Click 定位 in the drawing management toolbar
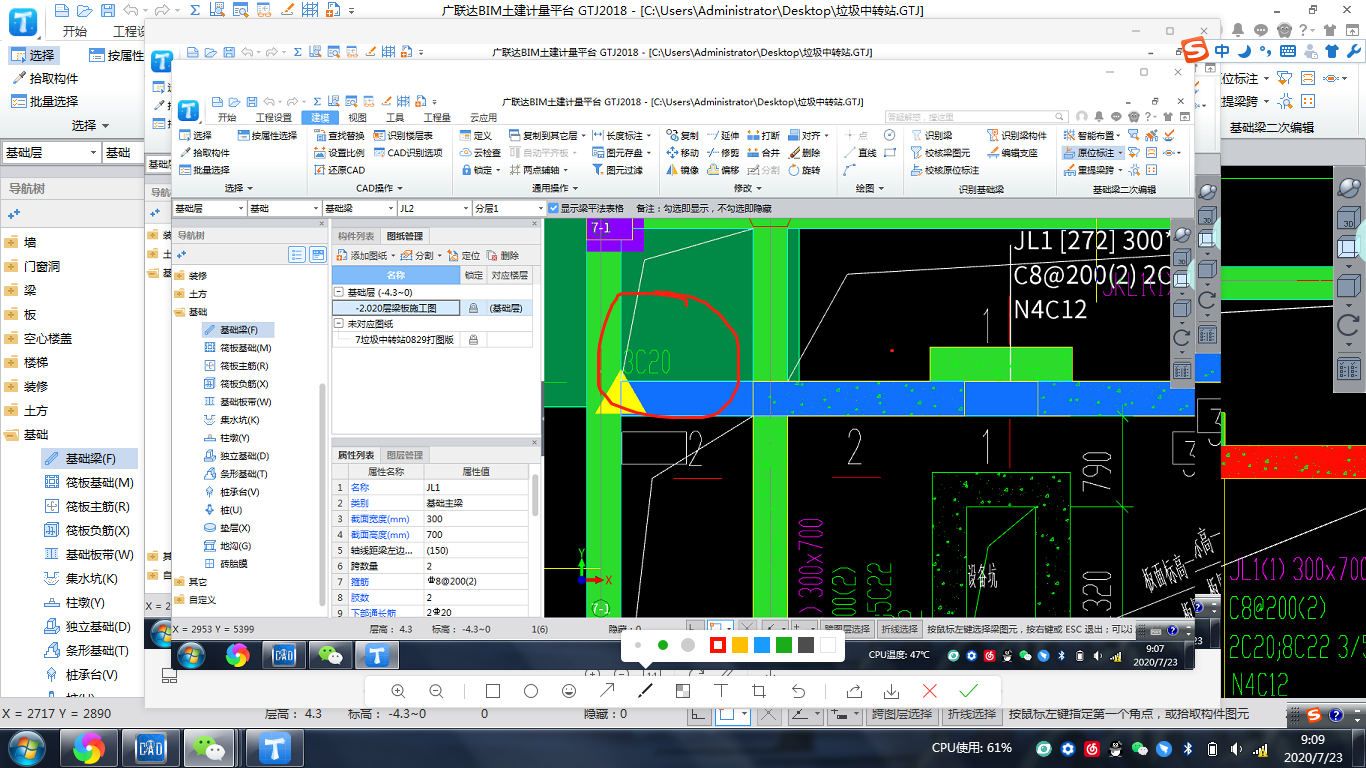The width and height of the screenshot is (1366, 768). point(463,256)
